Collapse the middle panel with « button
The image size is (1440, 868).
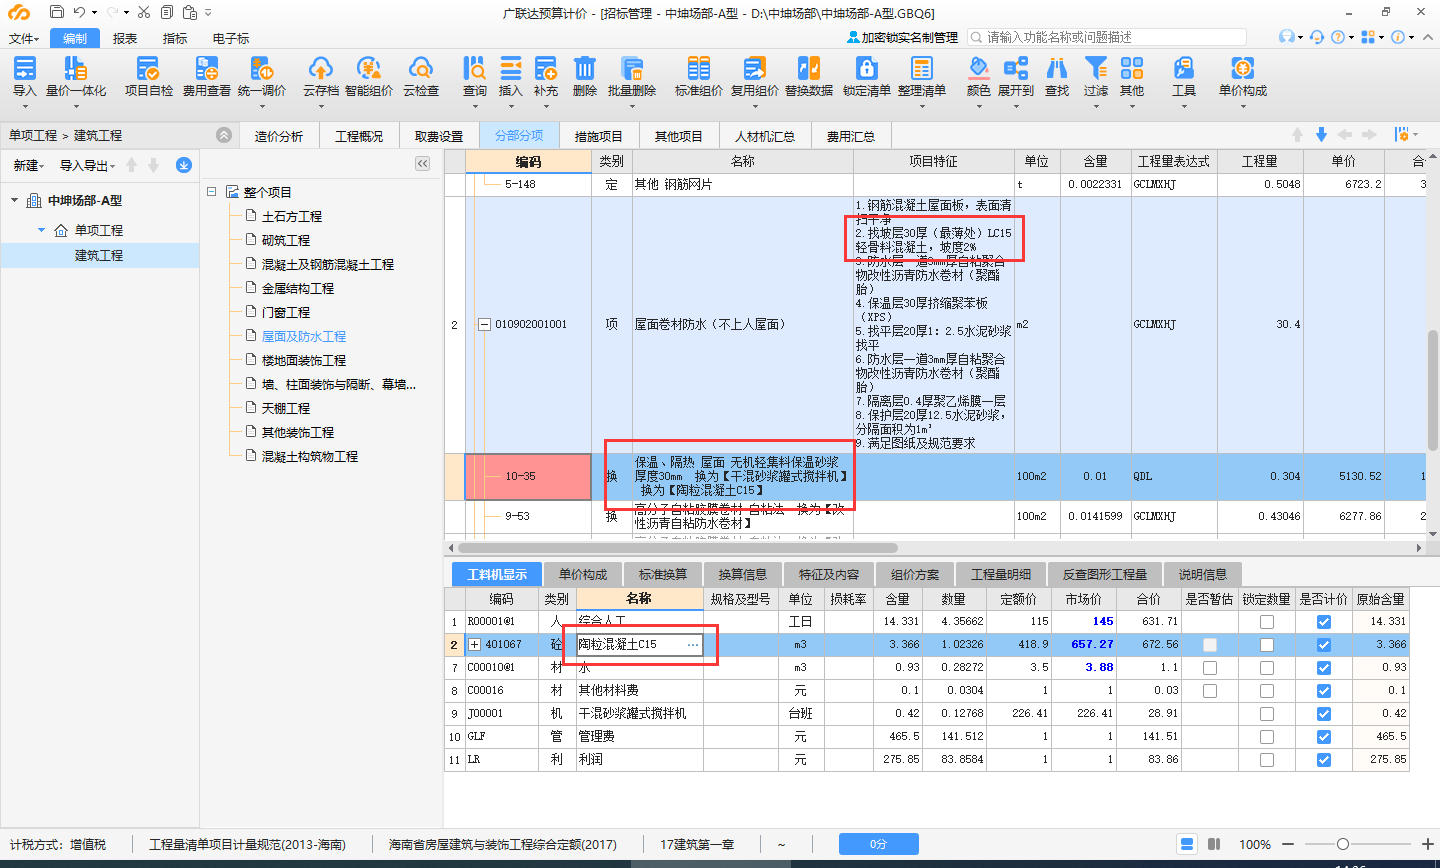[422, 164]
